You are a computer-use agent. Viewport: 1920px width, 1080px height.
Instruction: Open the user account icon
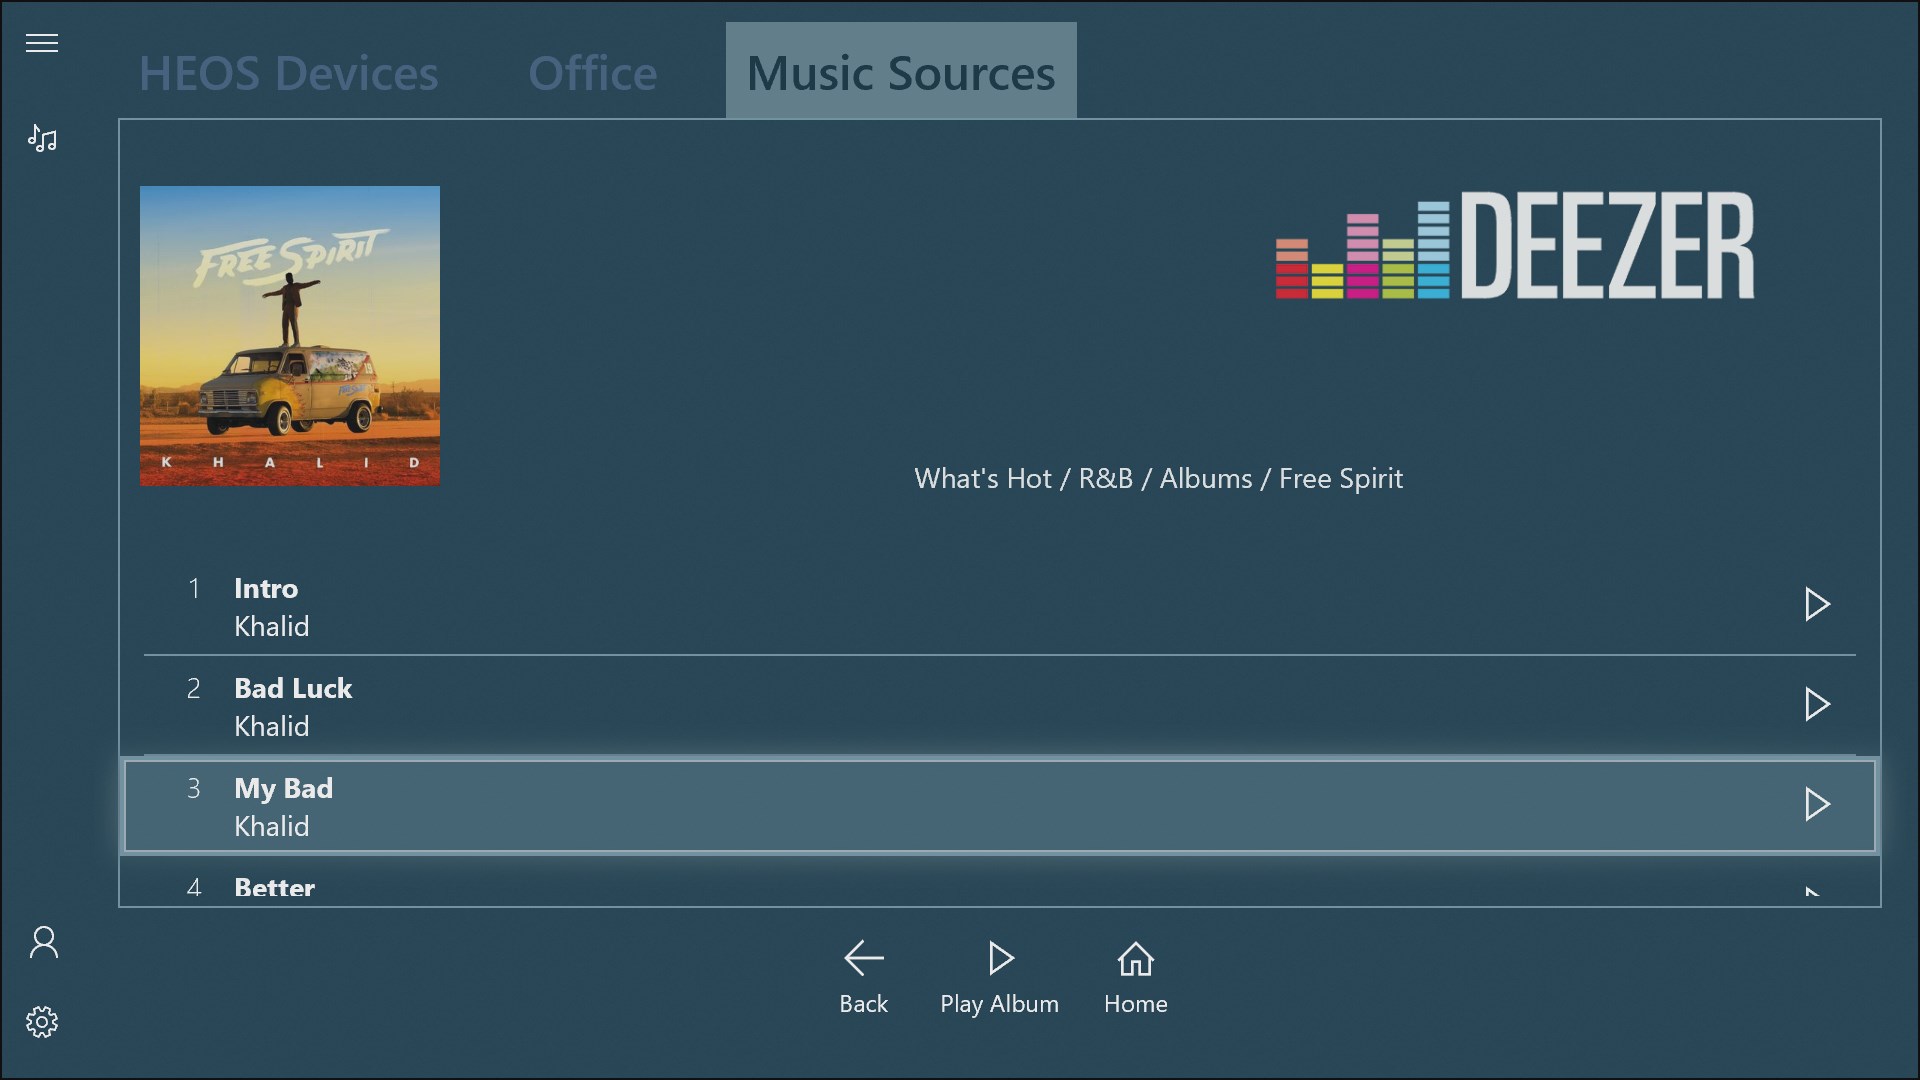coord(42,942)
